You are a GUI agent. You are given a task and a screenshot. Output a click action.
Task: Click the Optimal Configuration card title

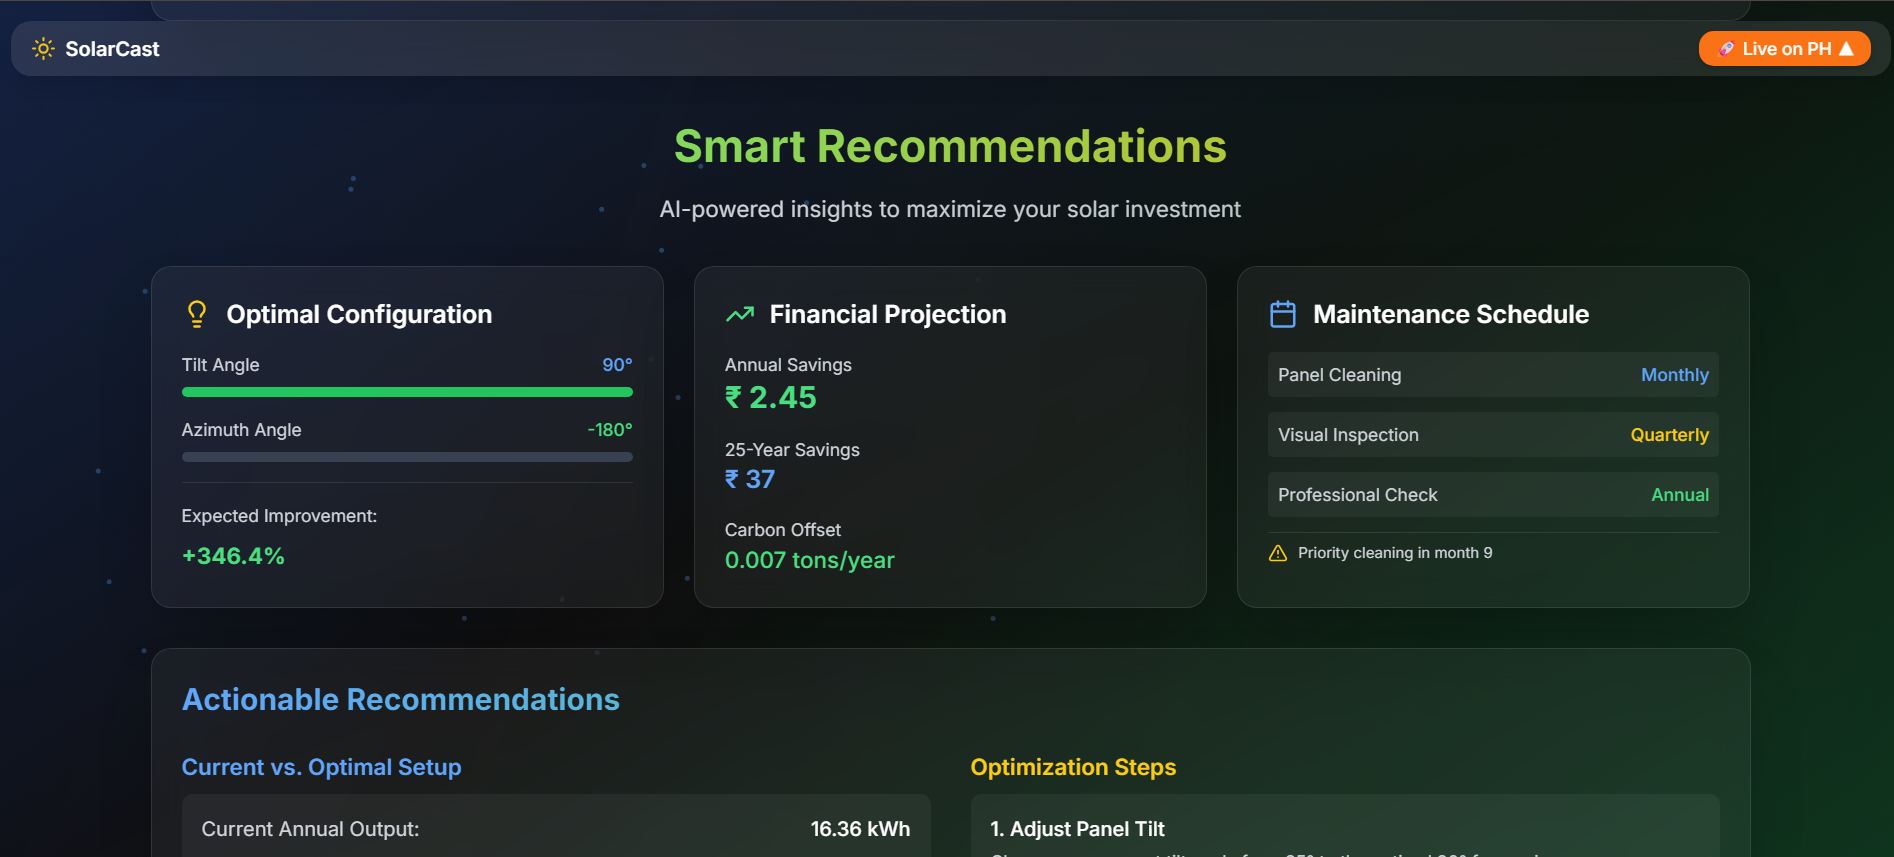click(359, 314)
